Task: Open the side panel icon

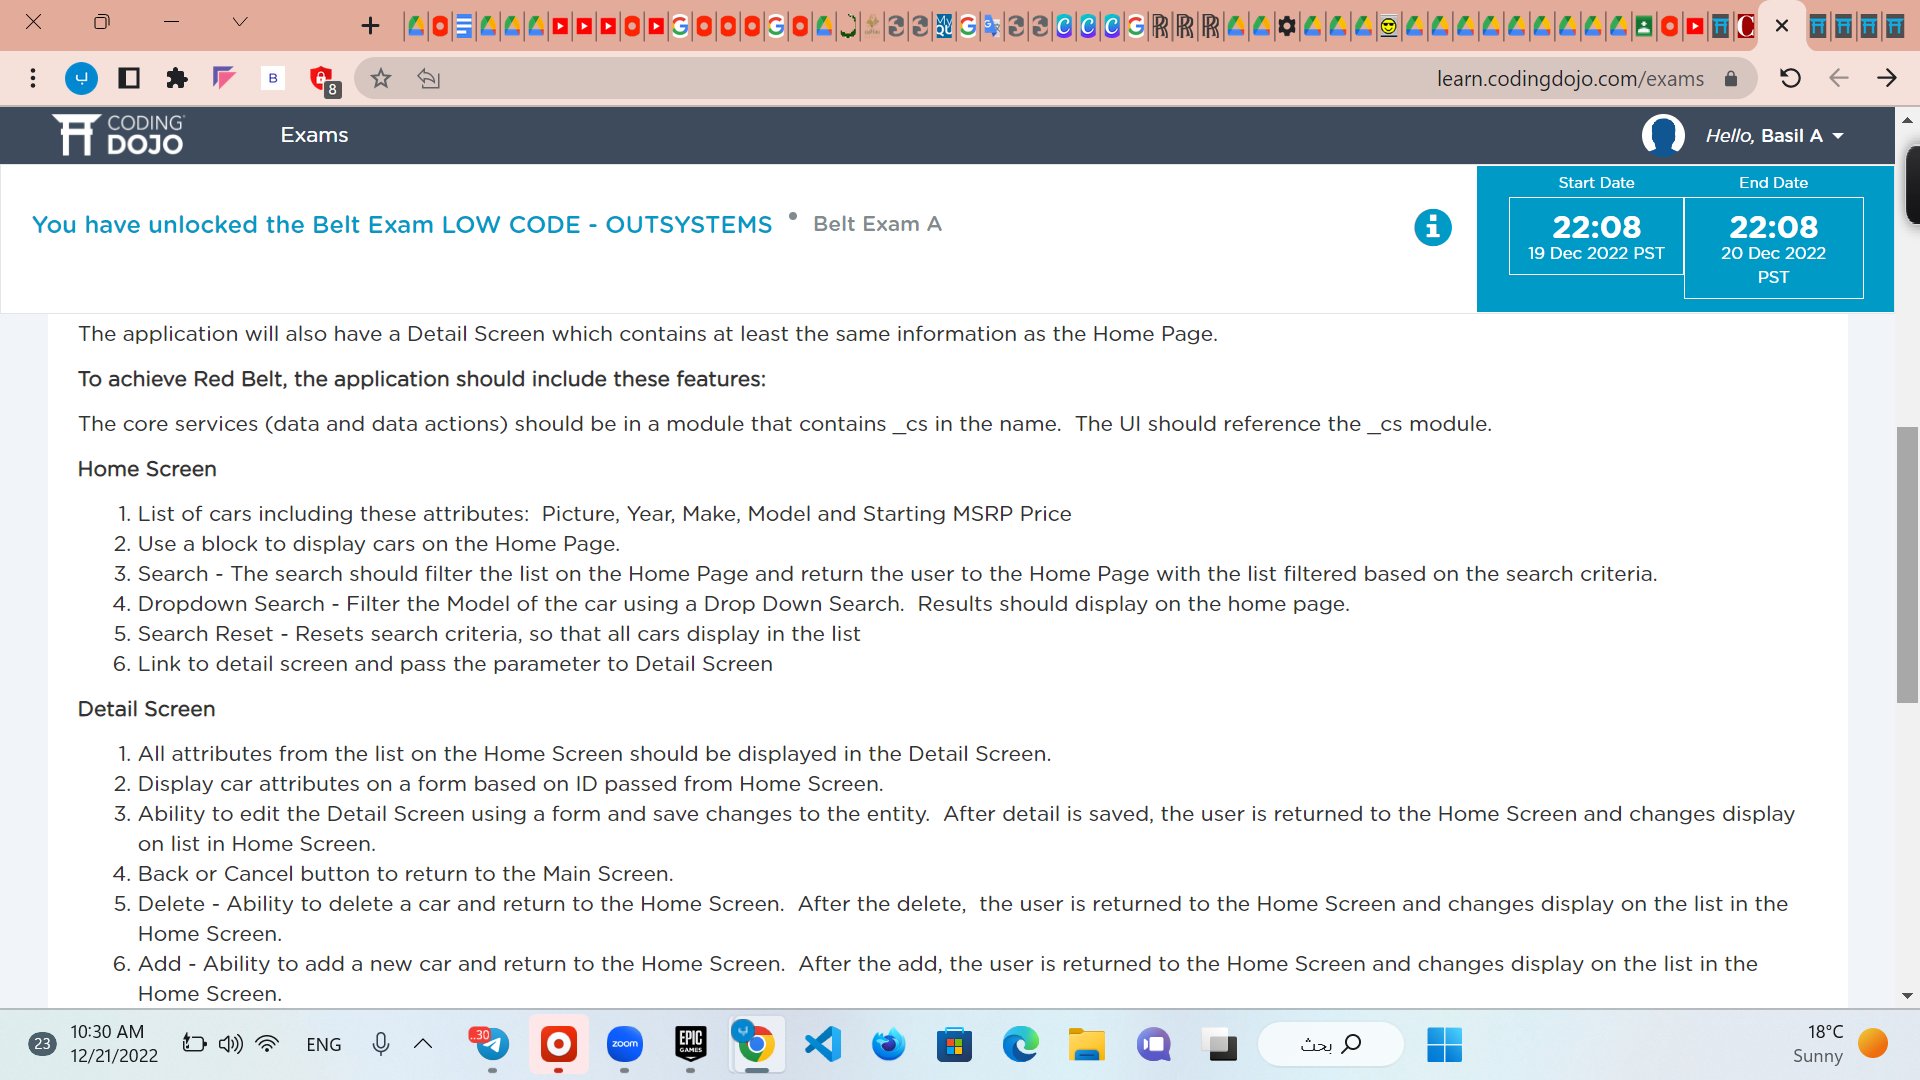Action: point(129,78)
